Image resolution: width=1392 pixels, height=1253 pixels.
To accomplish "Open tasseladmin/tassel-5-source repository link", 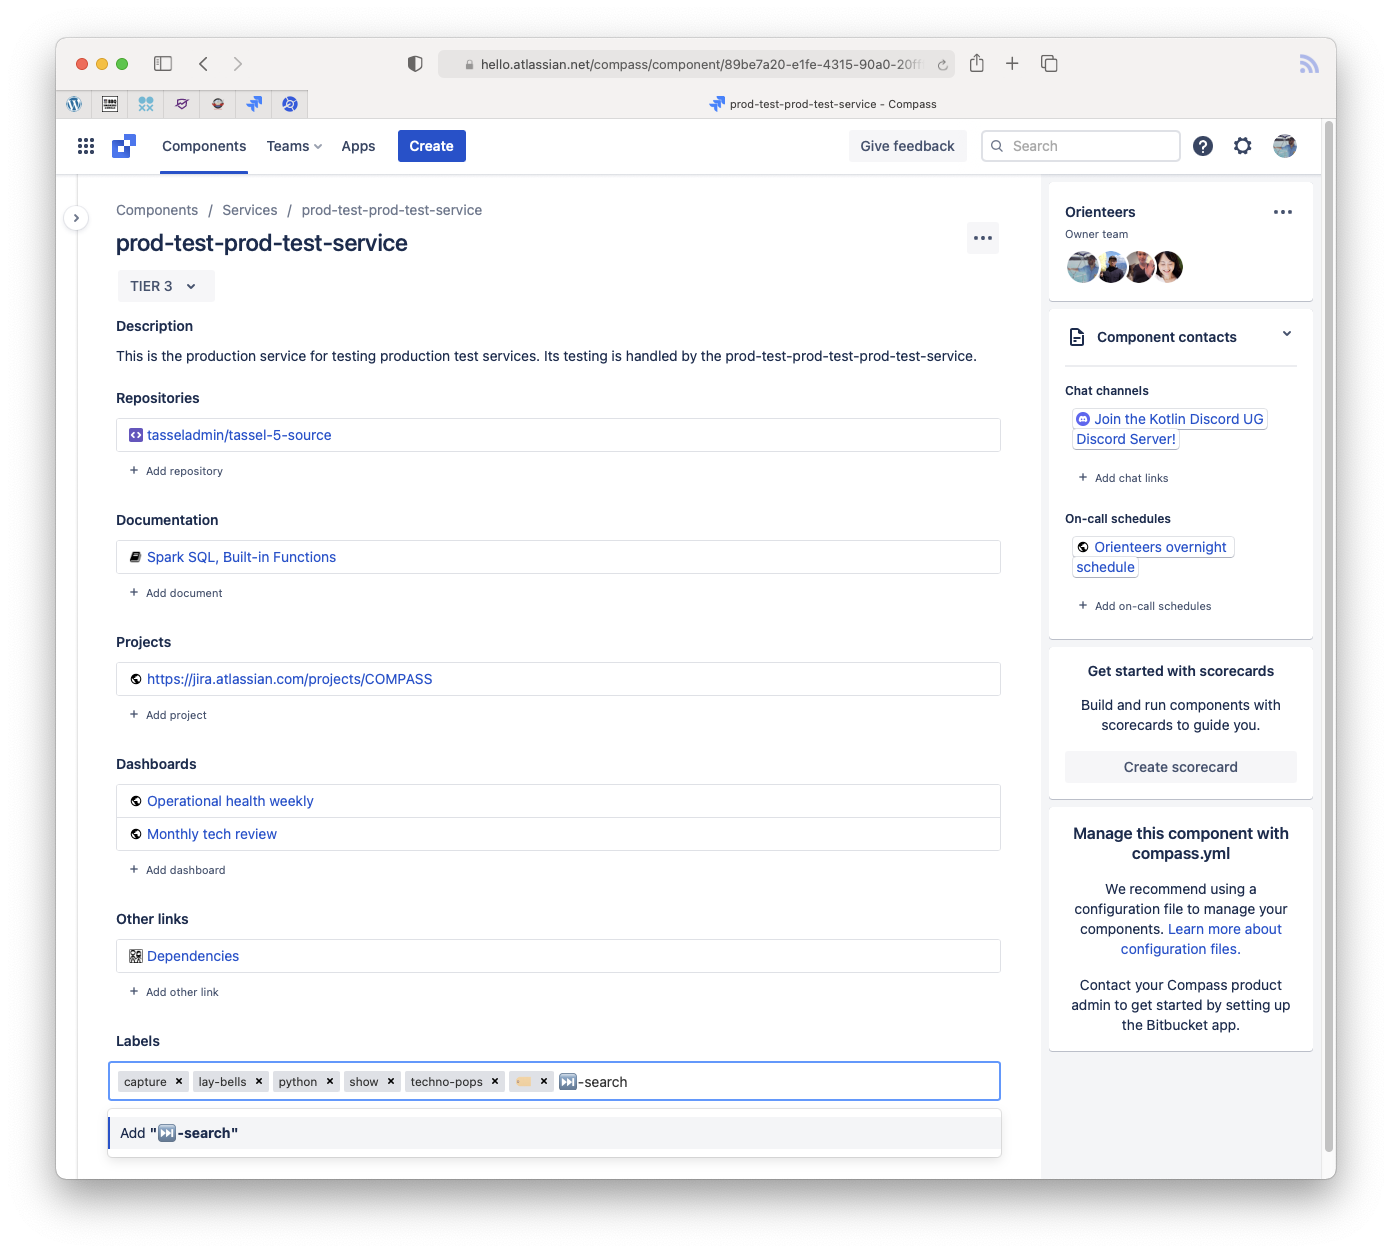I will click(239, 435).
